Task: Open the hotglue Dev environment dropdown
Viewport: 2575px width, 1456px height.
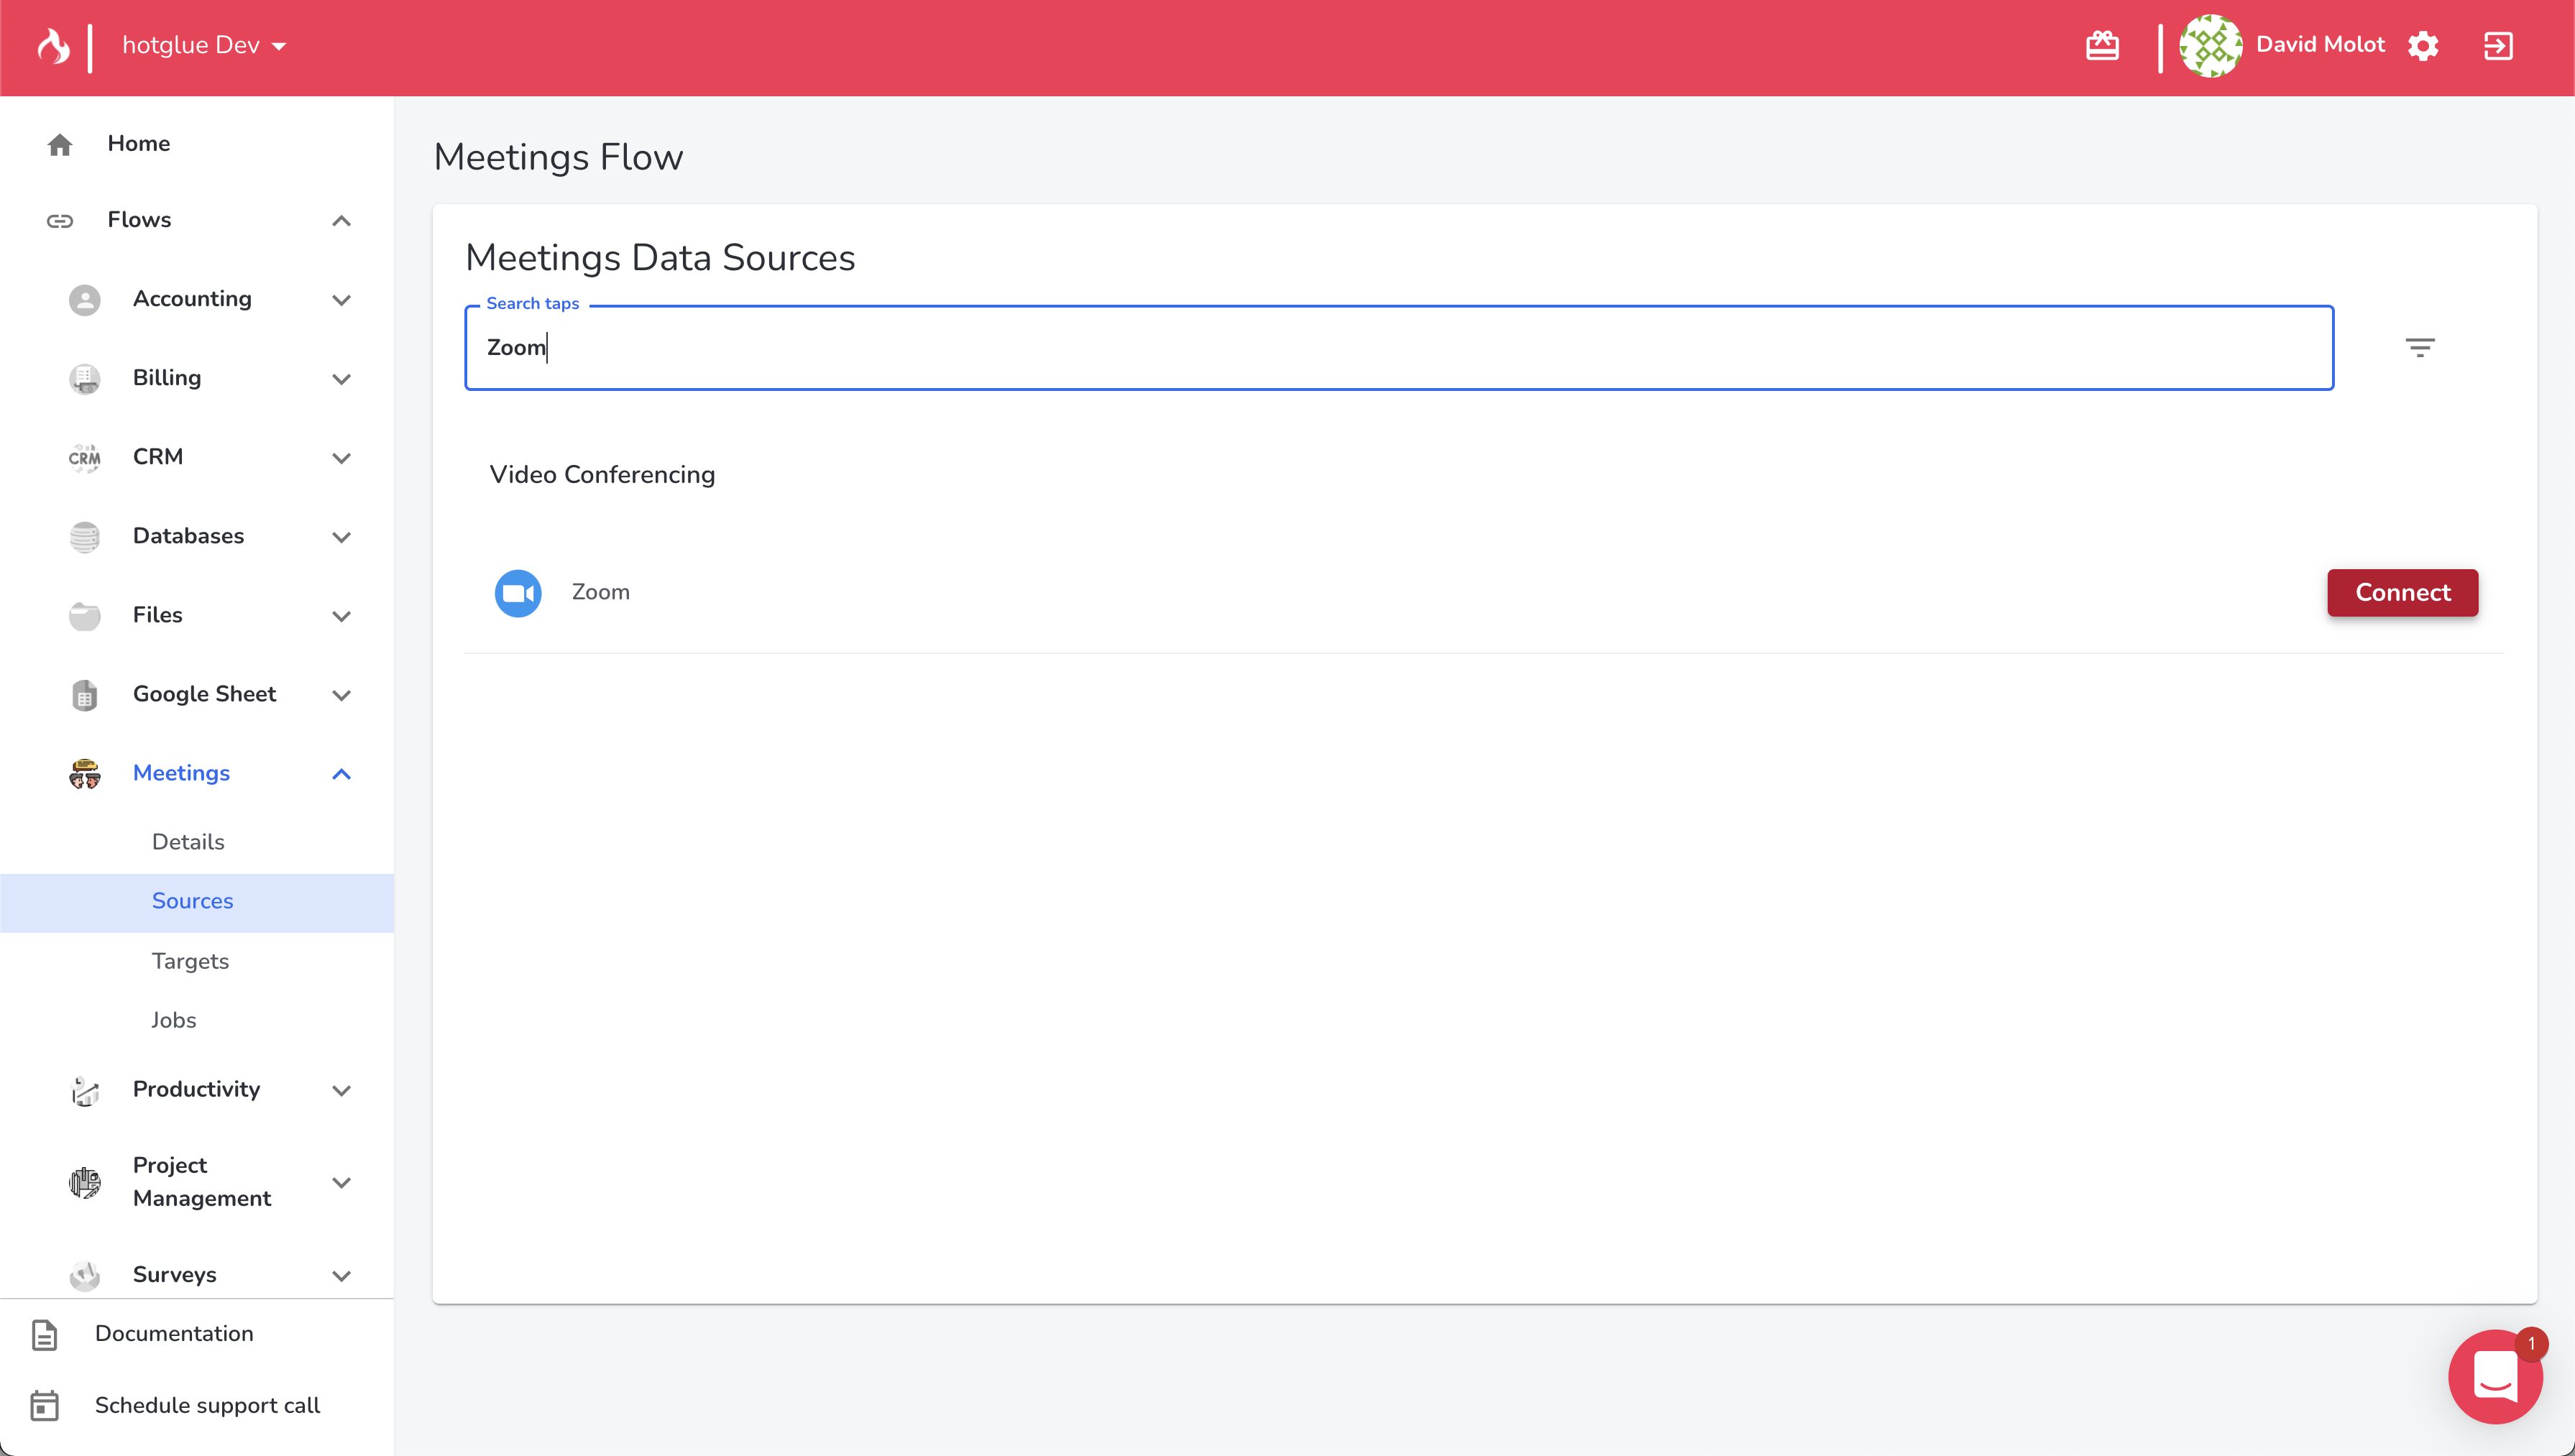Action: pos(204,46)
